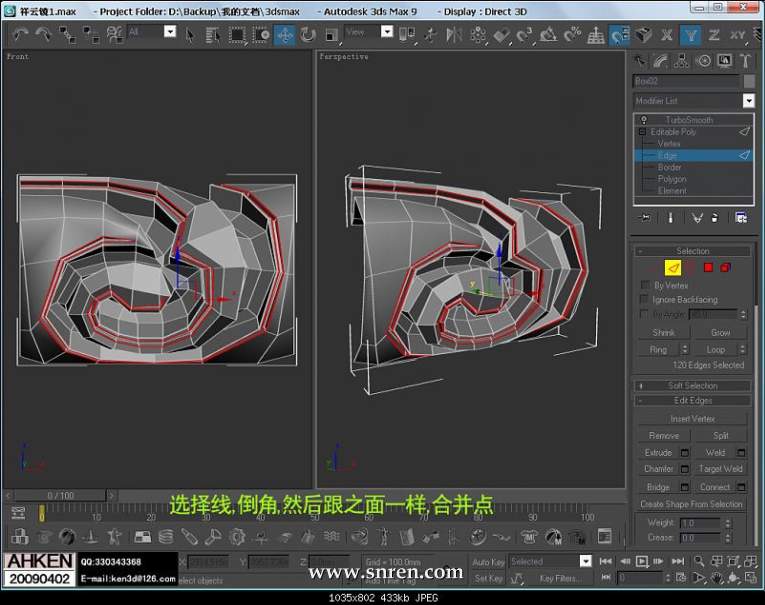Switch to the Modify command panel tab

(660, 61)
